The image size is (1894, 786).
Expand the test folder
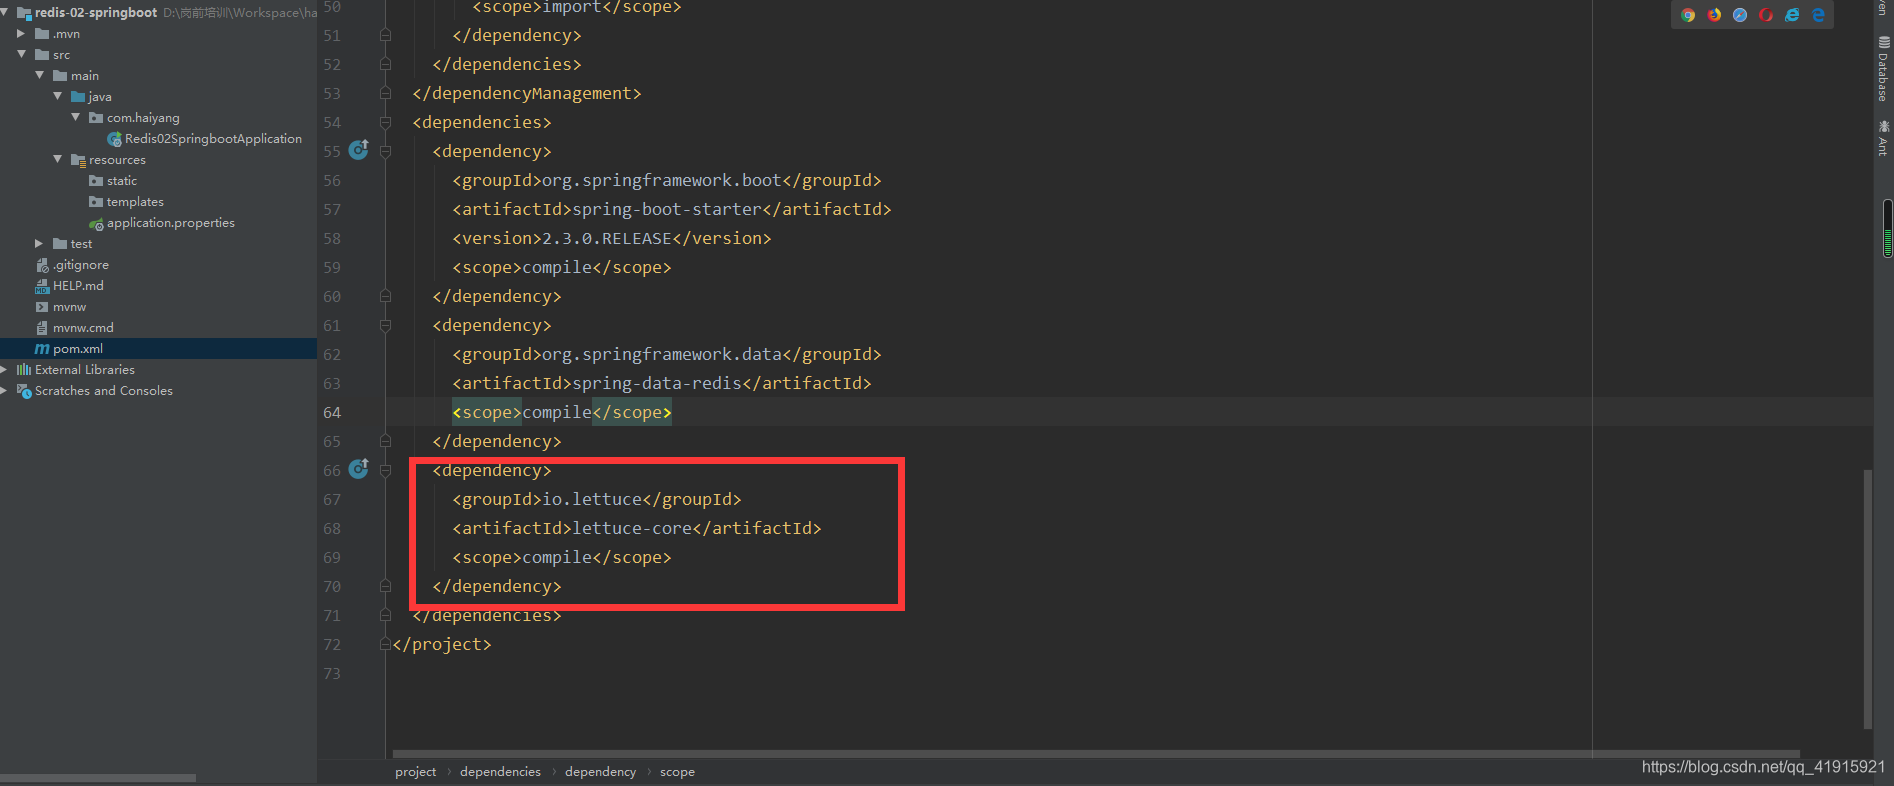pos(39,243)
